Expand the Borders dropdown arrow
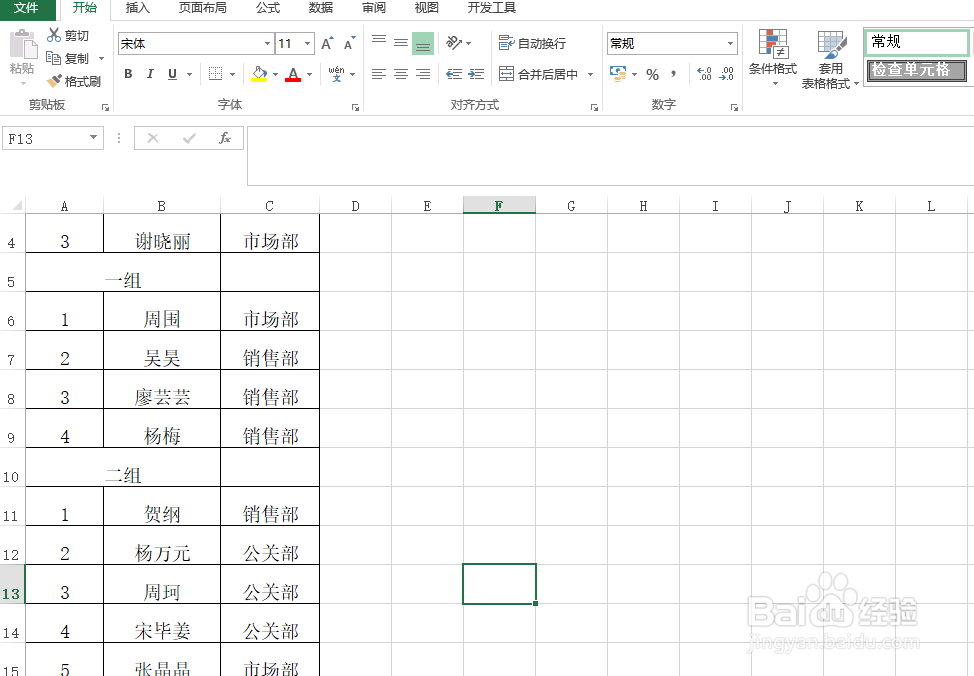Viewport: 974px width, 676px height. [230, 75]
